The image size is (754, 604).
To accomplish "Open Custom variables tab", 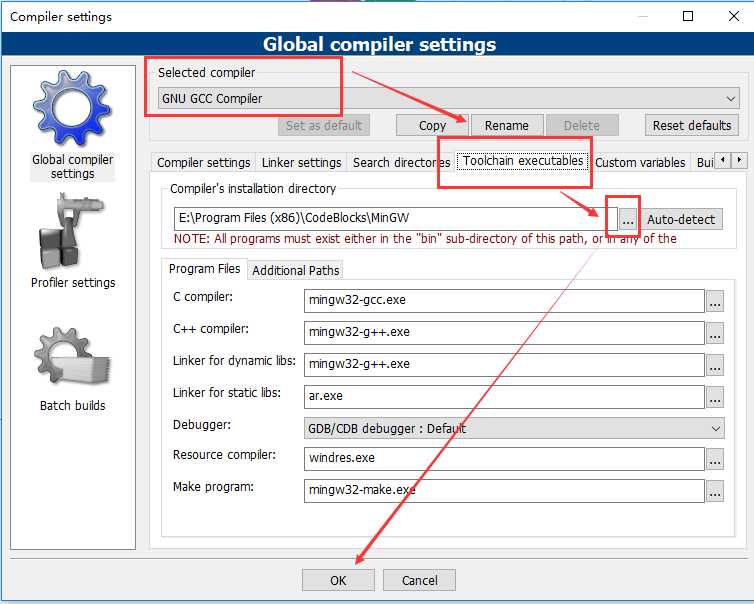I will pyautogui.click(x=640, y=163).
